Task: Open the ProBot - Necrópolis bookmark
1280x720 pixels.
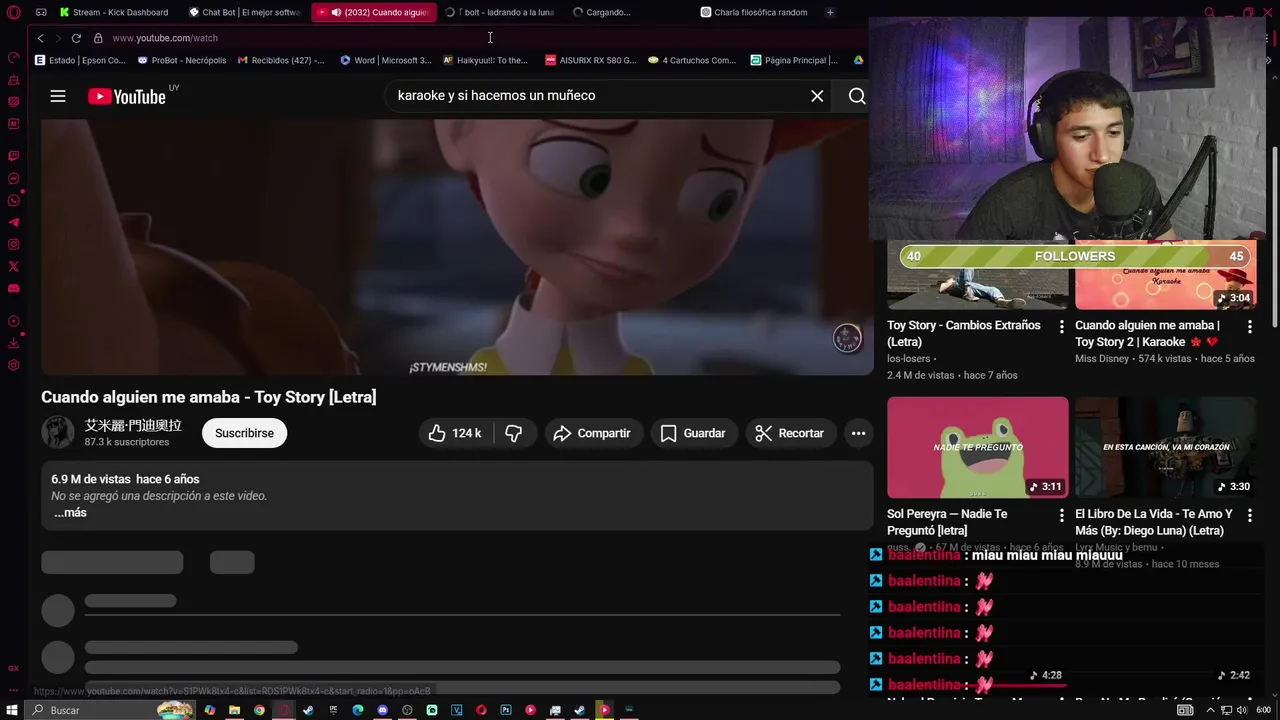Action: tap(182, 60)
